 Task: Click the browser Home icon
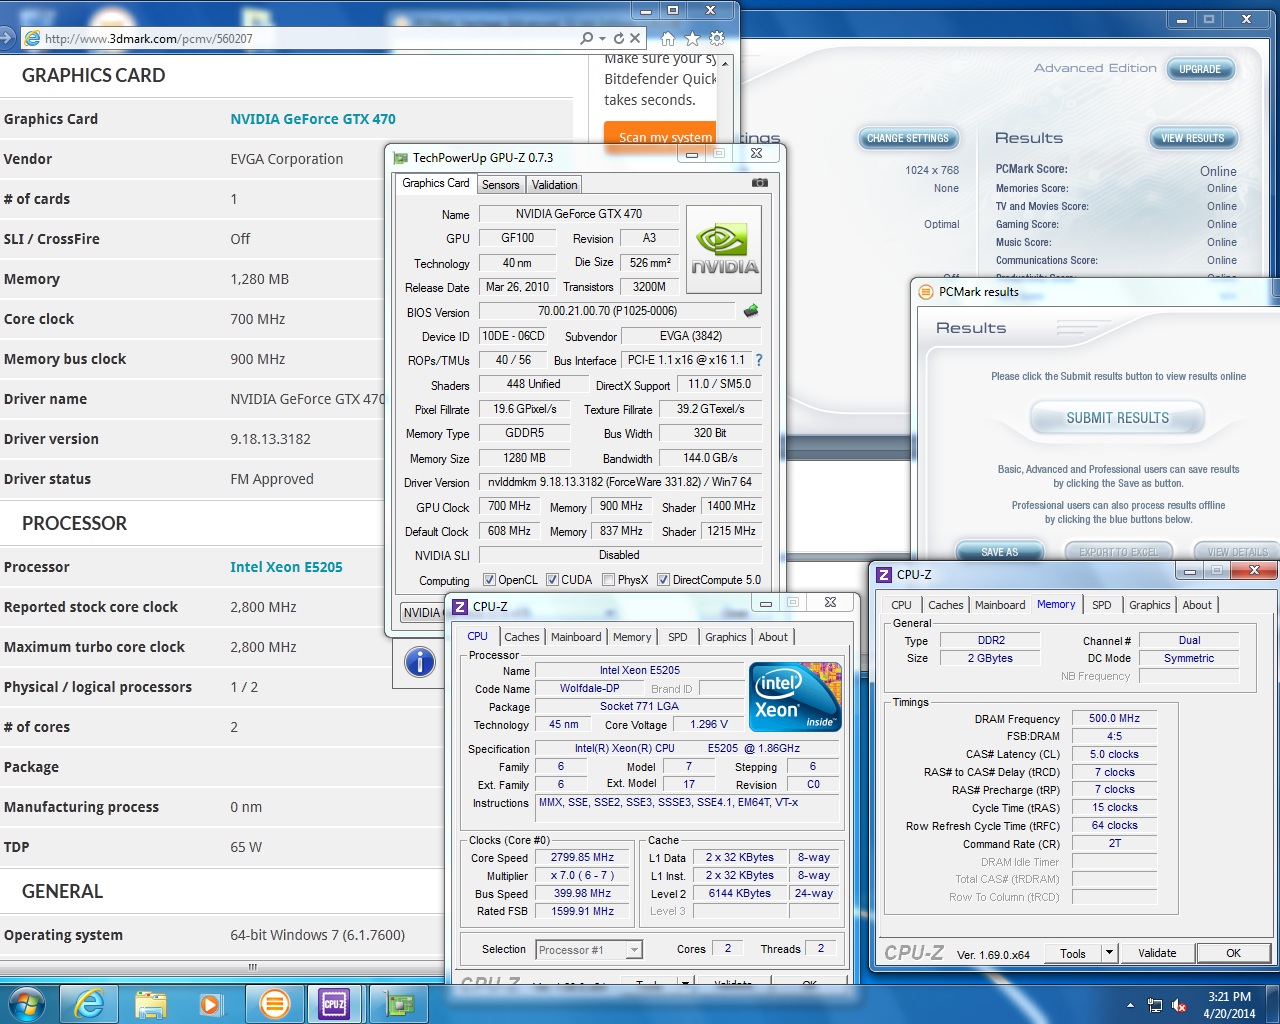[668, 38]
